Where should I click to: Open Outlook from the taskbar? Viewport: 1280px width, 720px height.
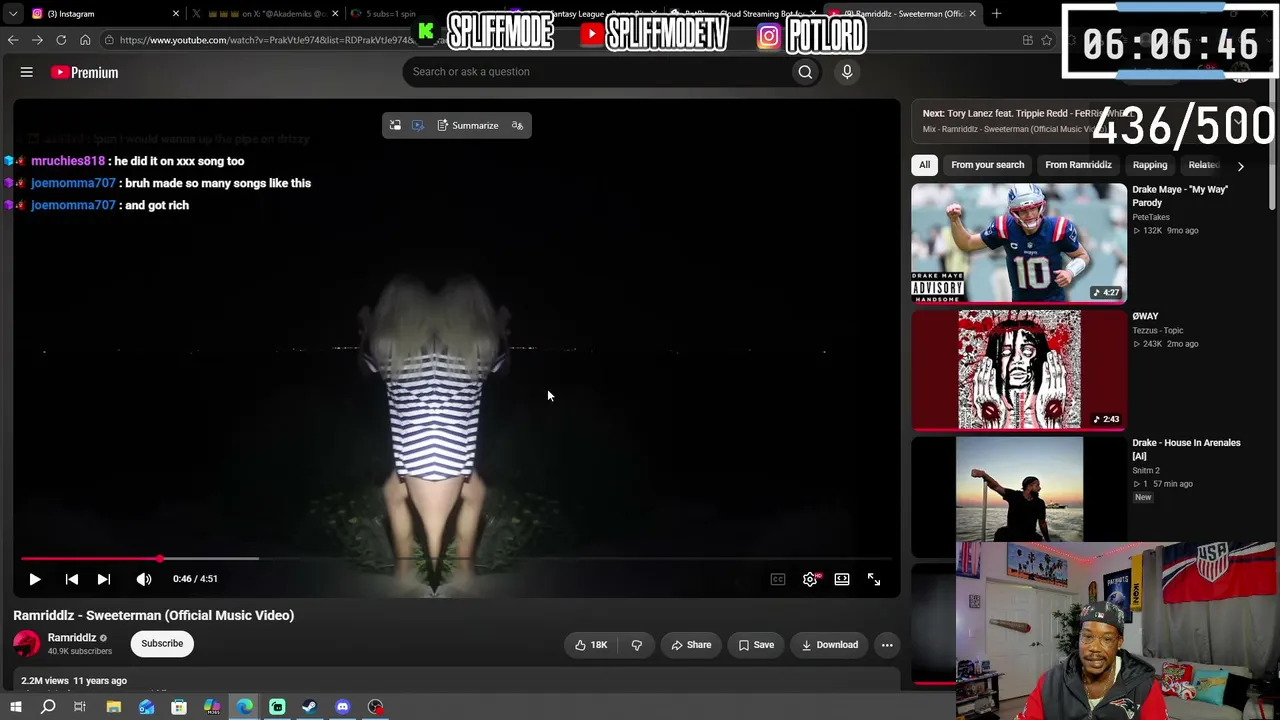pyautogui.click(x=147, y=707)
